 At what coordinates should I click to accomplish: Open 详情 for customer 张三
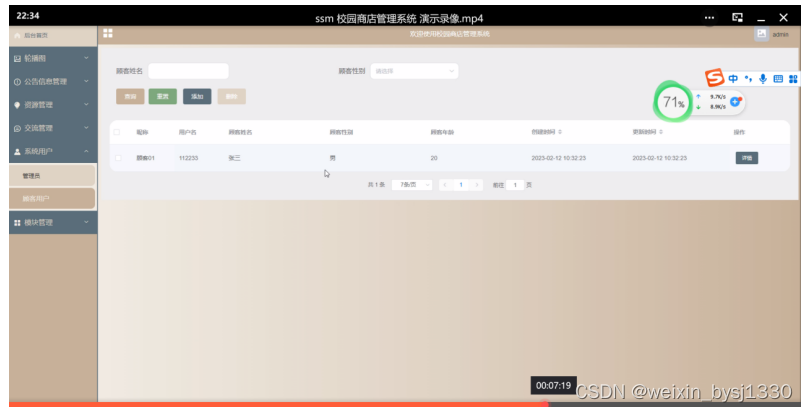747,158
